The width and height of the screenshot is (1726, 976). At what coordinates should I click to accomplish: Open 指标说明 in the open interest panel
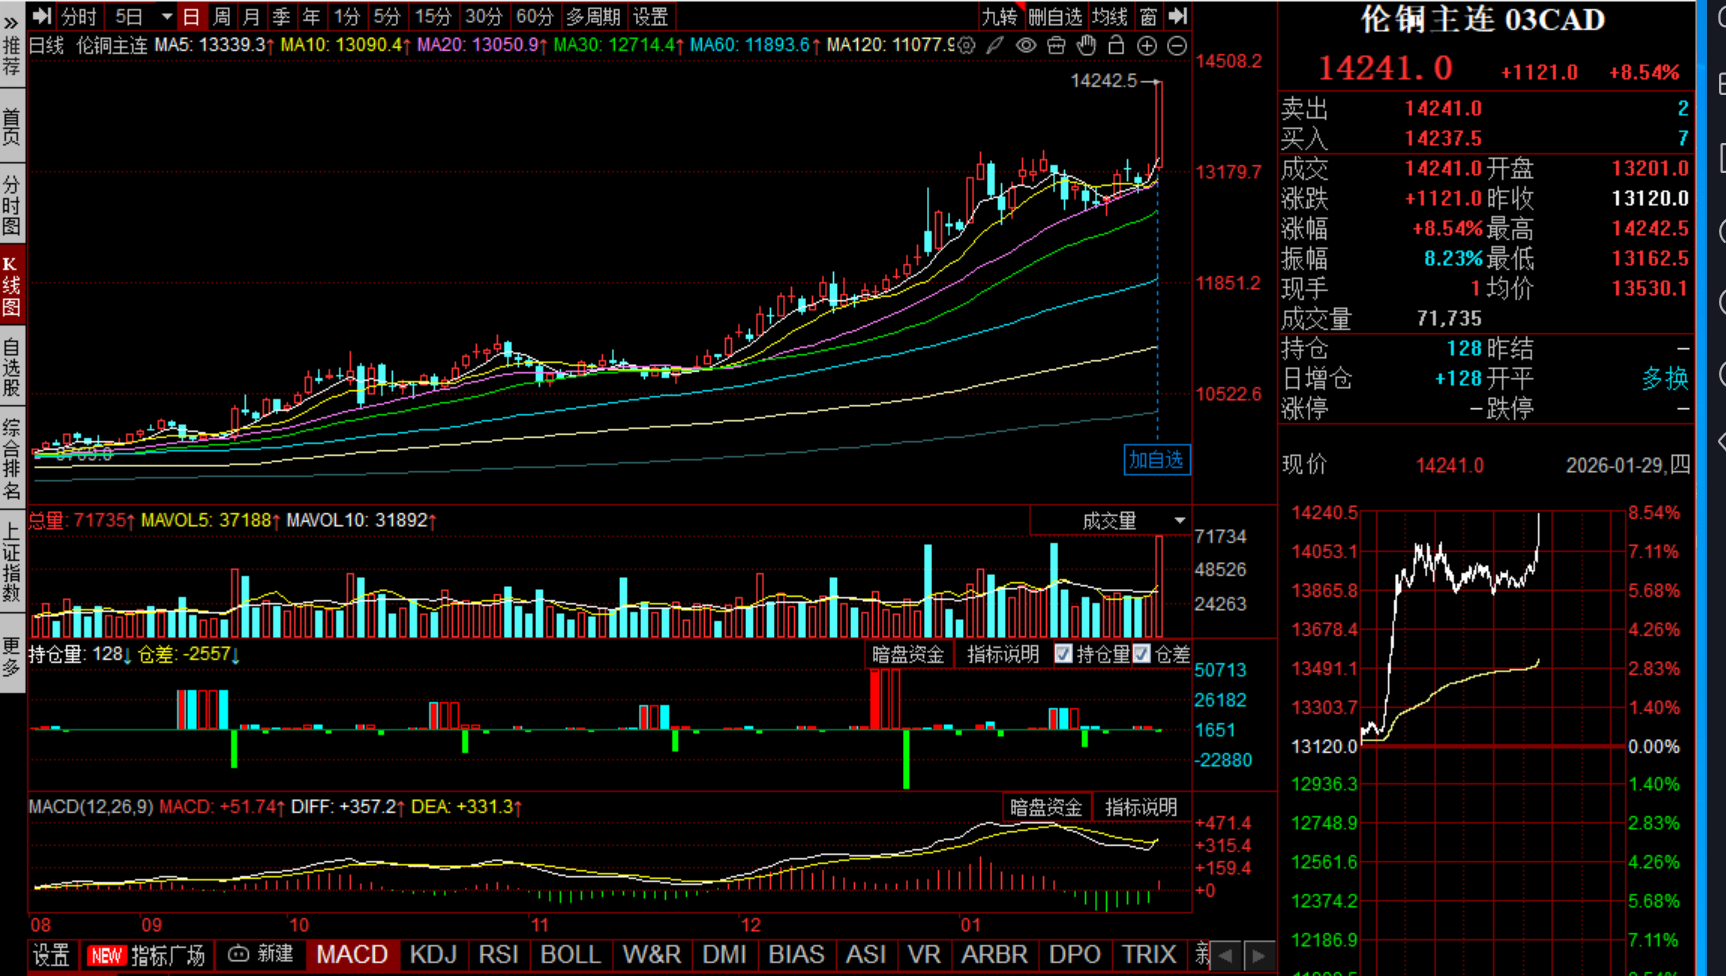[x=1002, y=654]
